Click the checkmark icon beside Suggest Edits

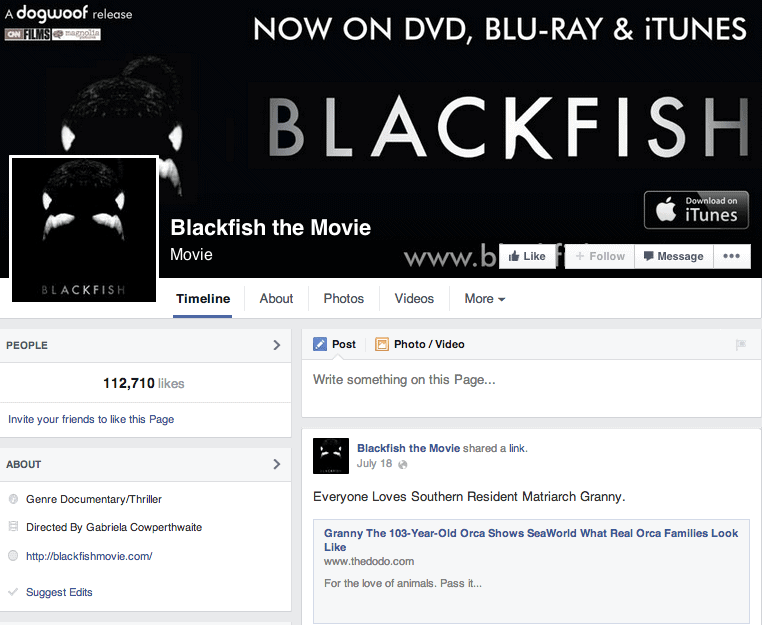13,592
